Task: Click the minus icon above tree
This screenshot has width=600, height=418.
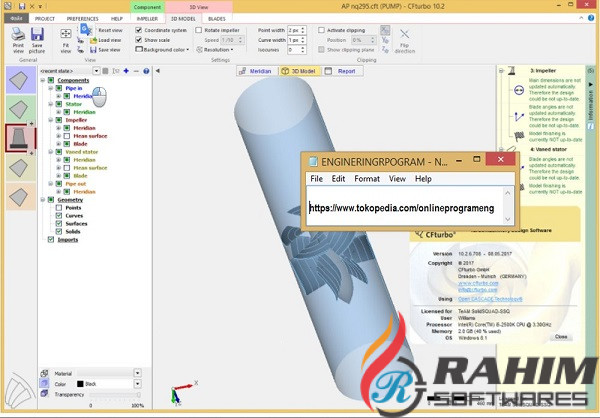Action: [136, 71]
